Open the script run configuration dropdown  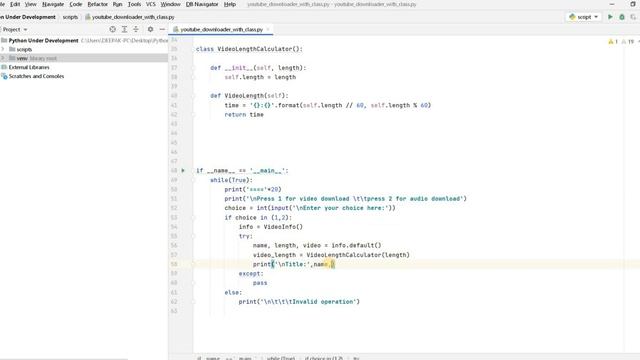coord(584,17)
